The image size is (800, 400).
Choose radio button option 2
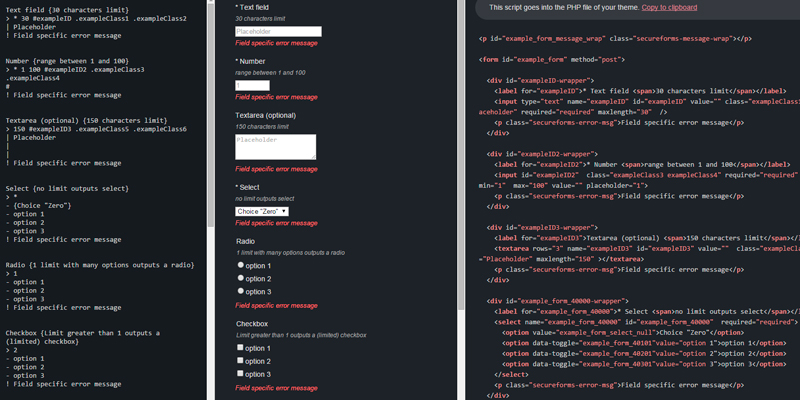pyautogui.click(x=240, y=279)
